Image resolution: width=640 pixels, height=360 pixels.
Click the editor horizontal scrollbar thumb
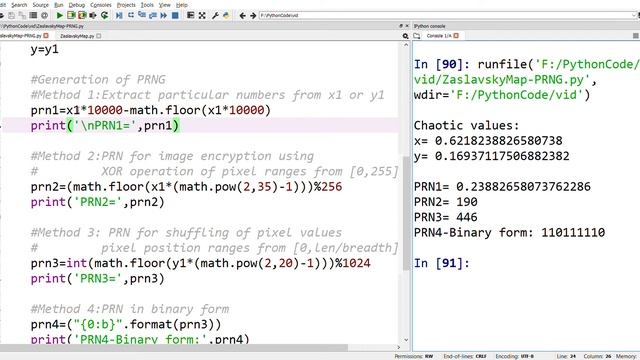tap(174, 347)
